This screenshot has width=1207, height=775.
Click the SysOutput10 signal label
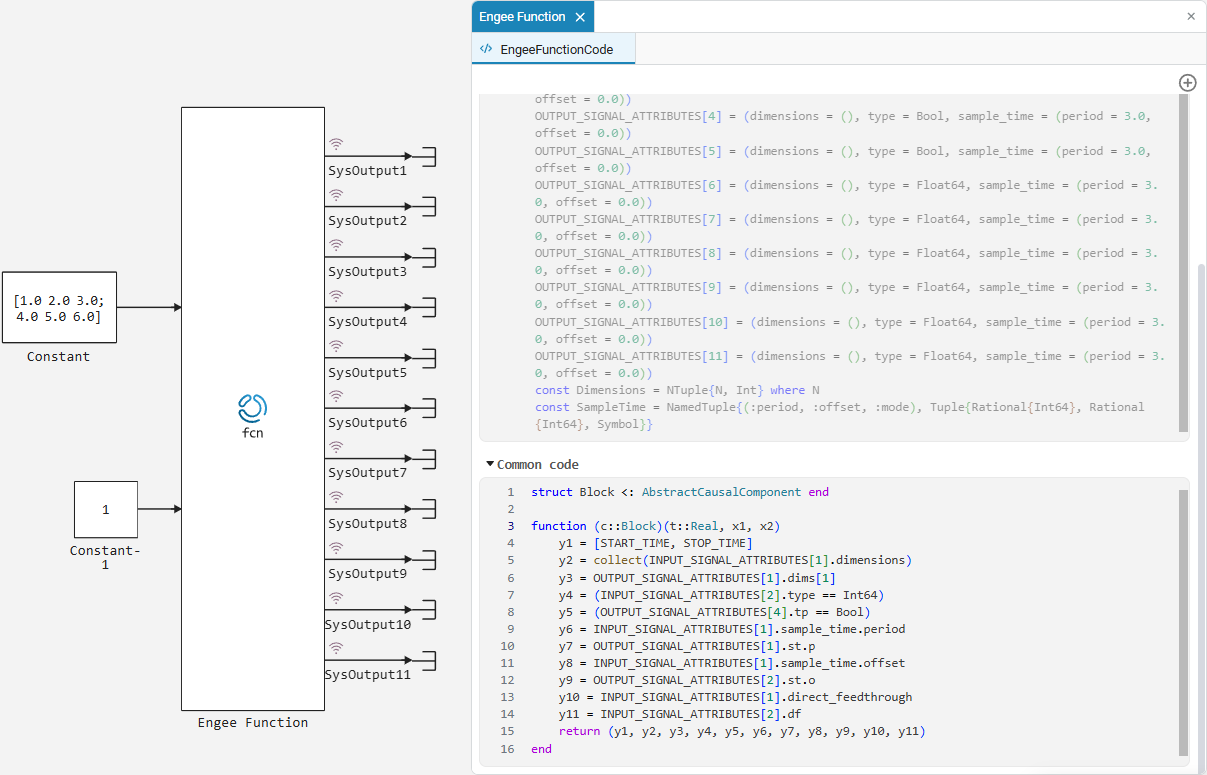pyautogui.click(x=368, y=625)
